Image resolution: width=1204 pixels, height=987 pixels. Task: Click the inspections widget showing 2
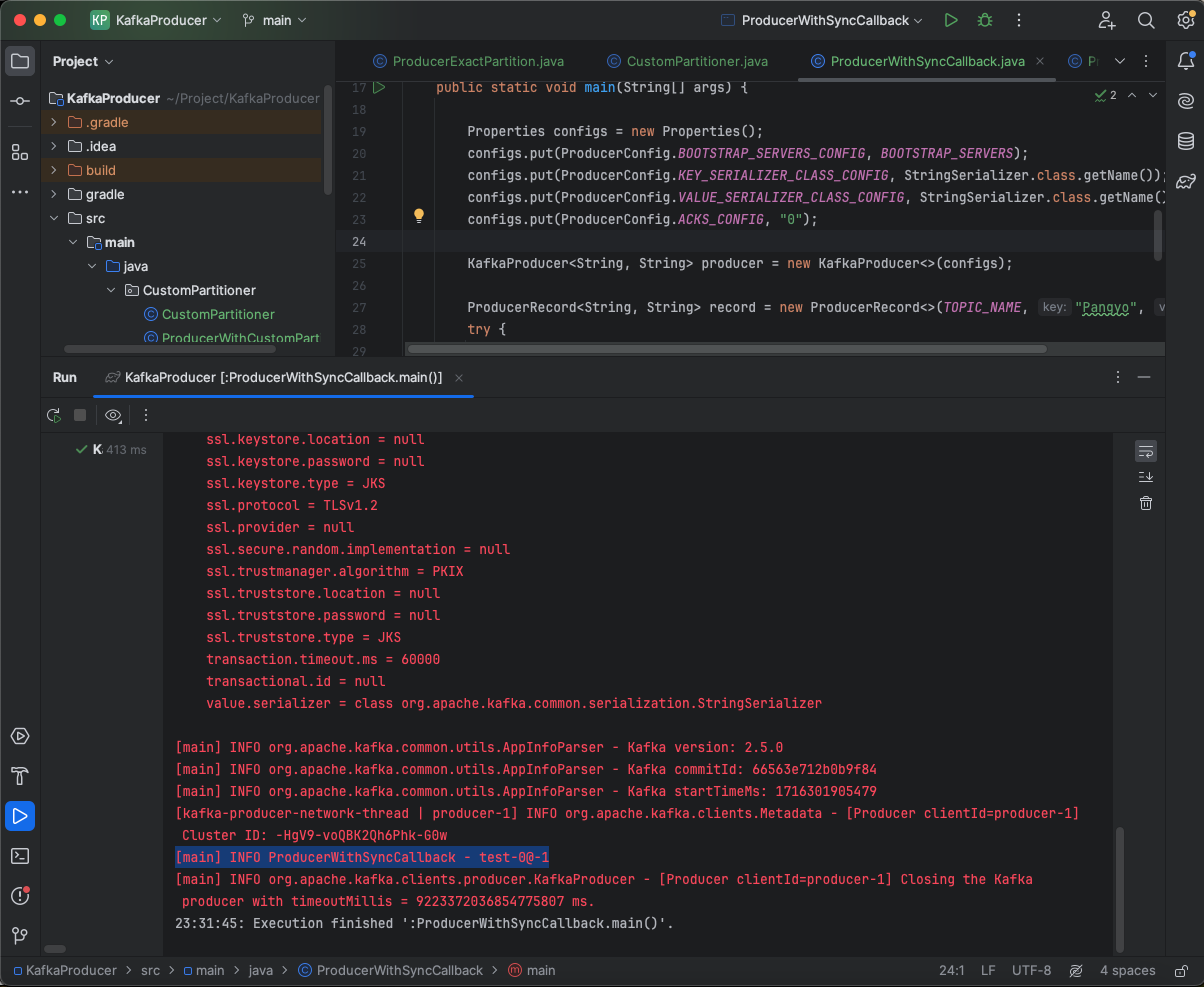coord(1106,95)
